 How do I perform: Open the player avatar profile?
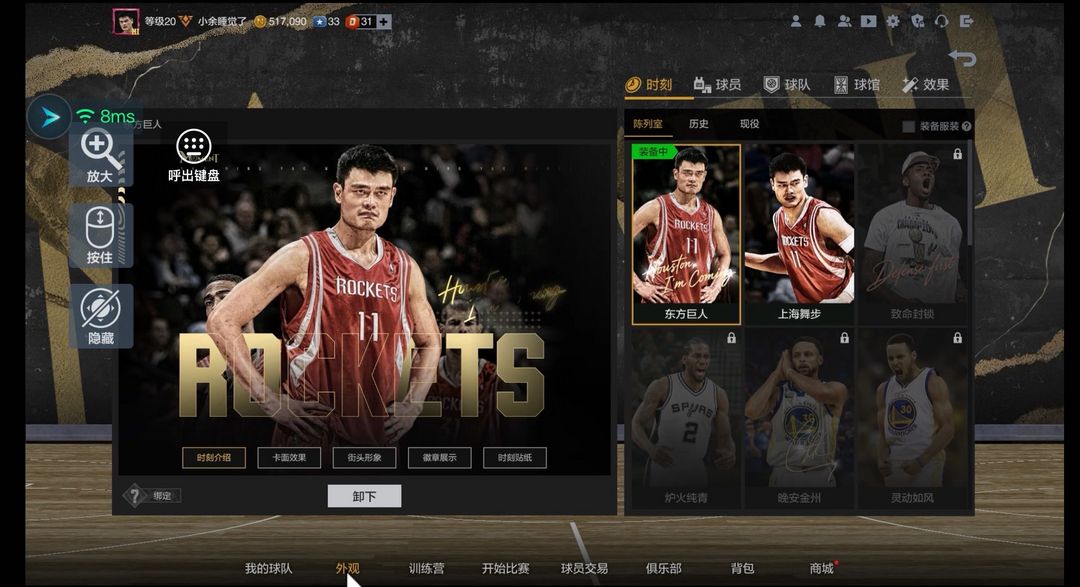126,22
